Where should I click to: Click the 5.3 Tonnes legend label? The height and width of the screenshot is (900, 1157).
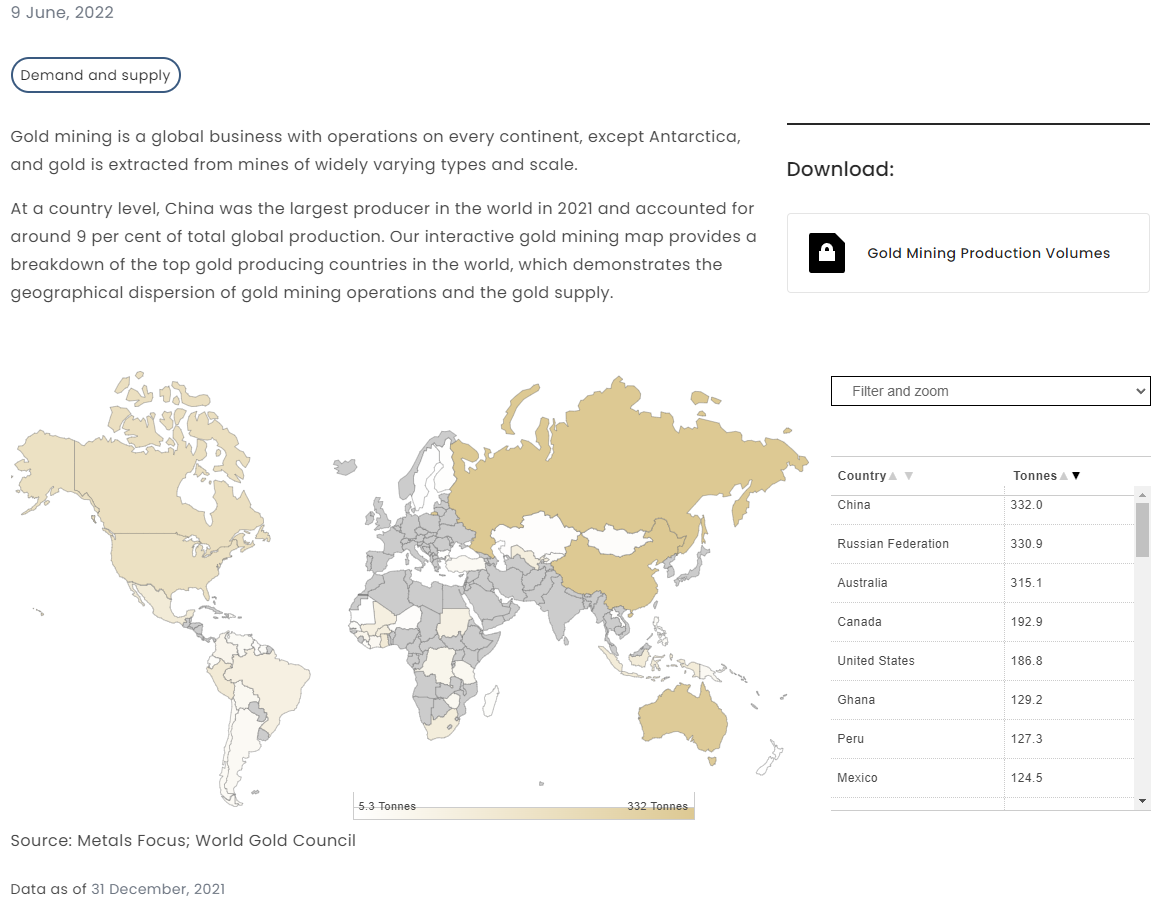(x=387, y=806)
